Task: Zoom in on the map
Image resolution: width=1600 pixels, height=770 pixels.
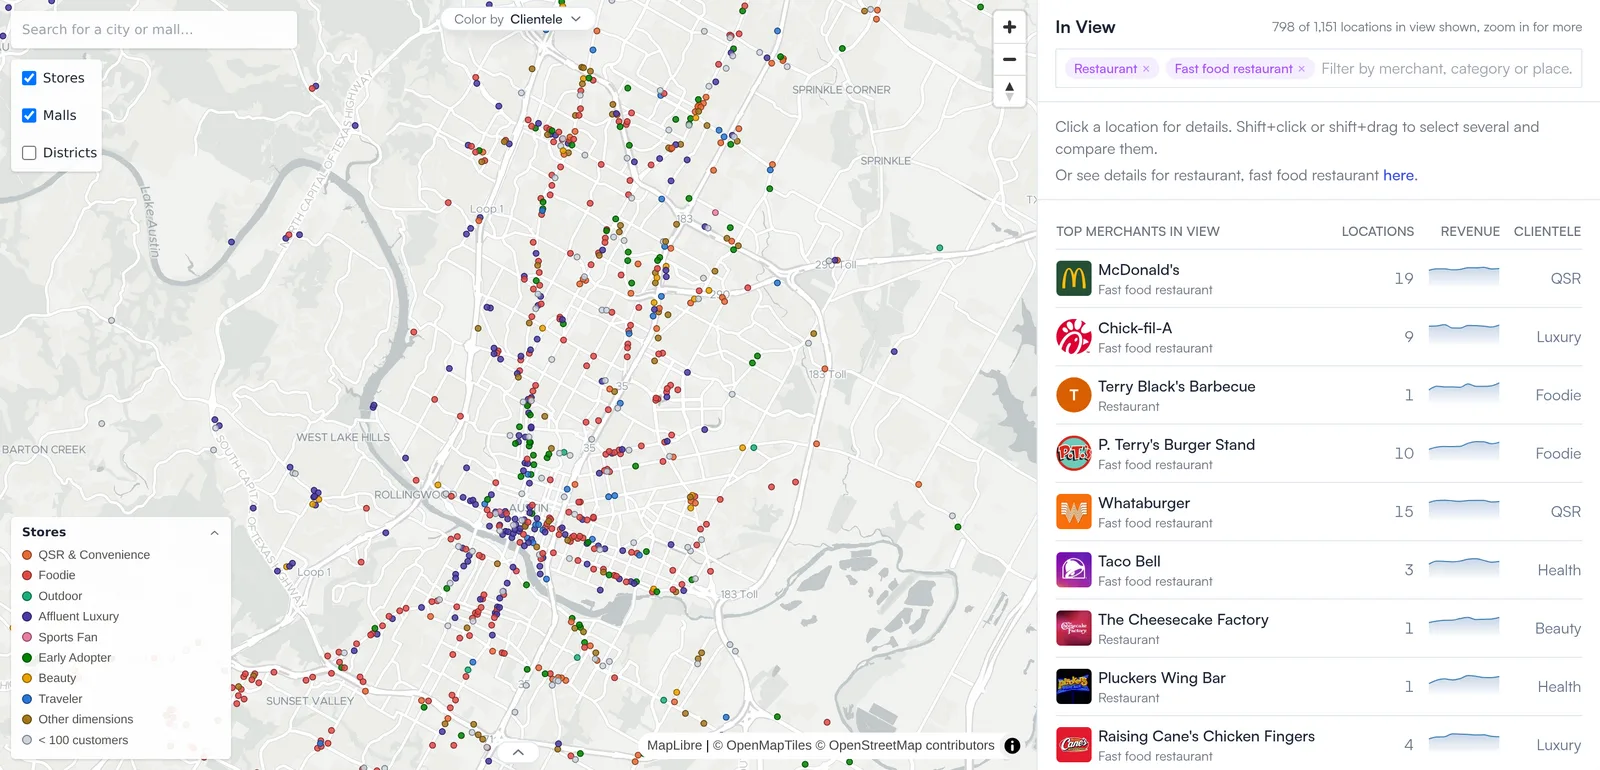Action: [x=1009, y=27]
